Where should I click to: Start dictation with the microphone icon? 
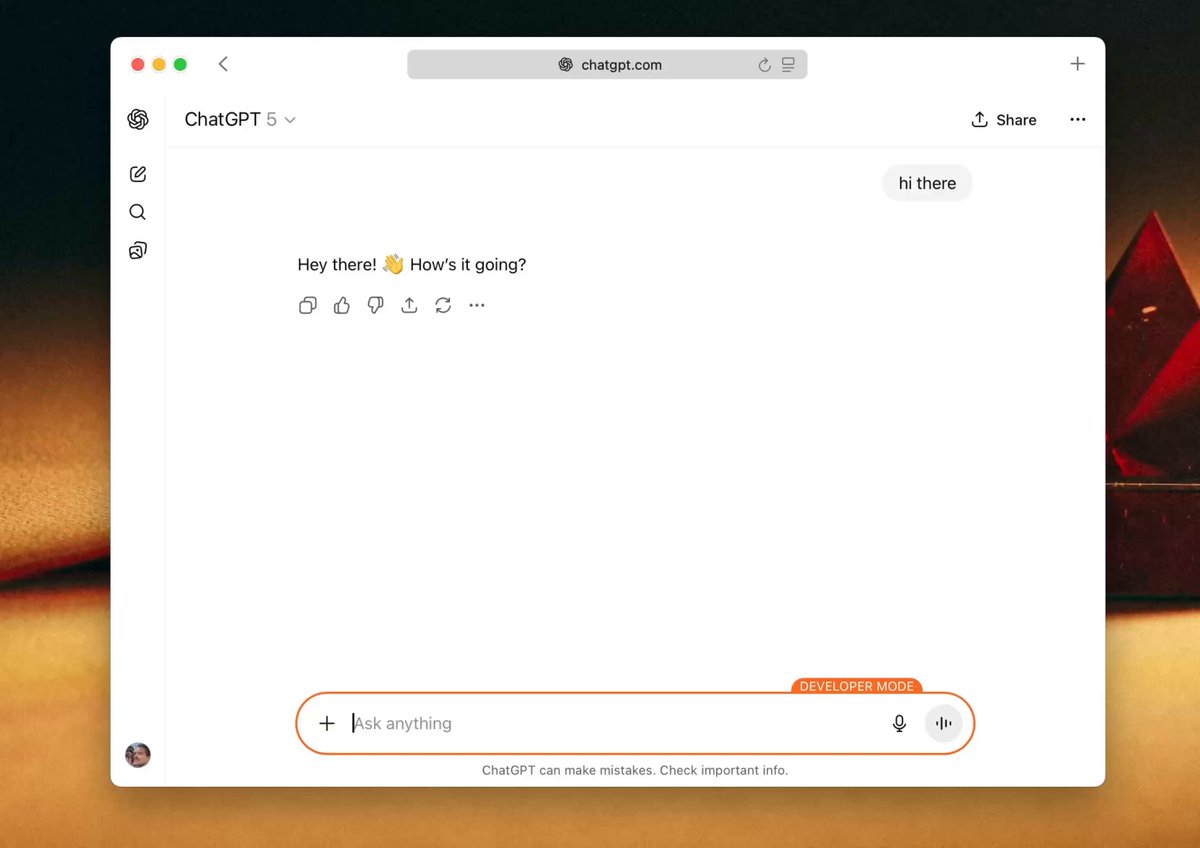pos(899,723)
